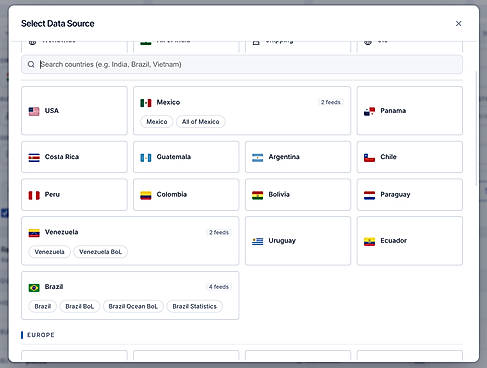Screen dimensions: 487x368
Task: Click the EUROPE section heading
Action: 41,335
